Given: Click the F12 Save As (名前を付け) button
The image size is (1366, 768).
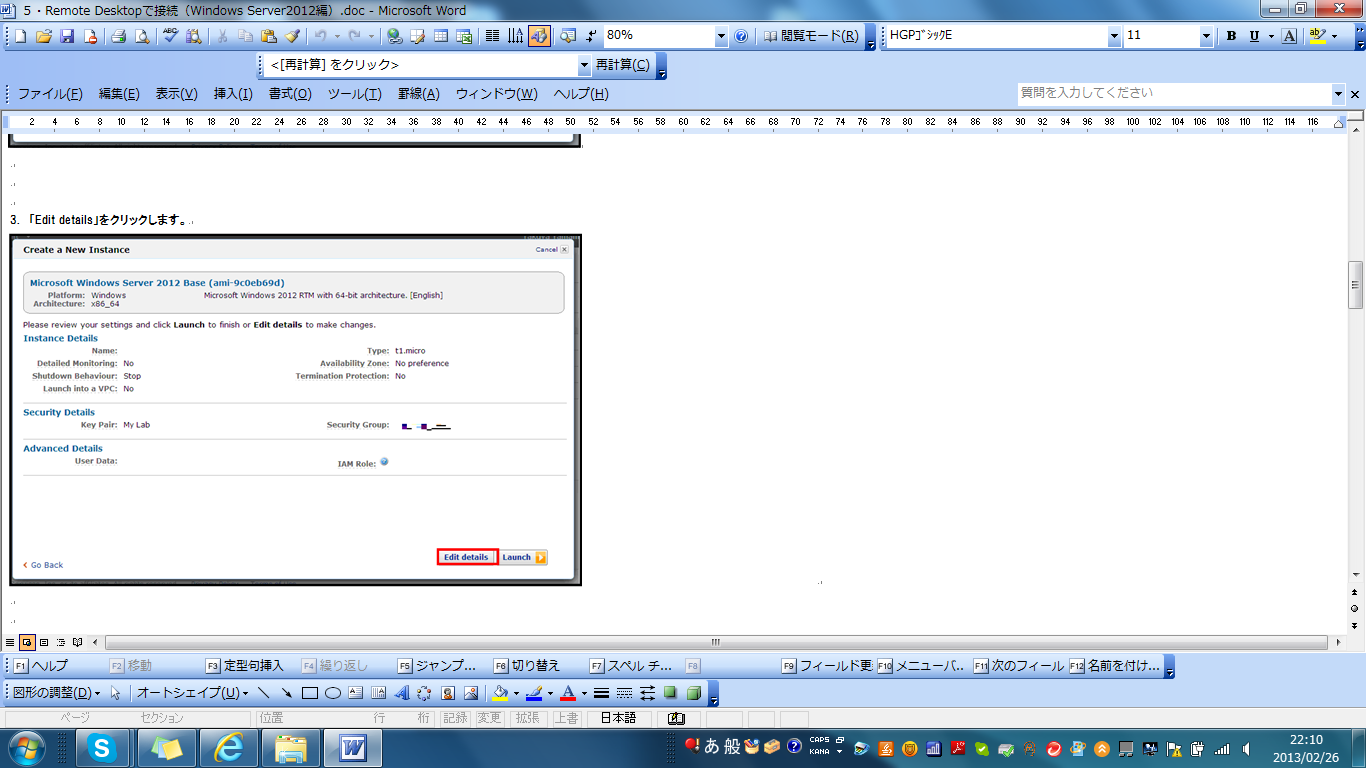Looking at the screenshot, I should point(1115,666).
